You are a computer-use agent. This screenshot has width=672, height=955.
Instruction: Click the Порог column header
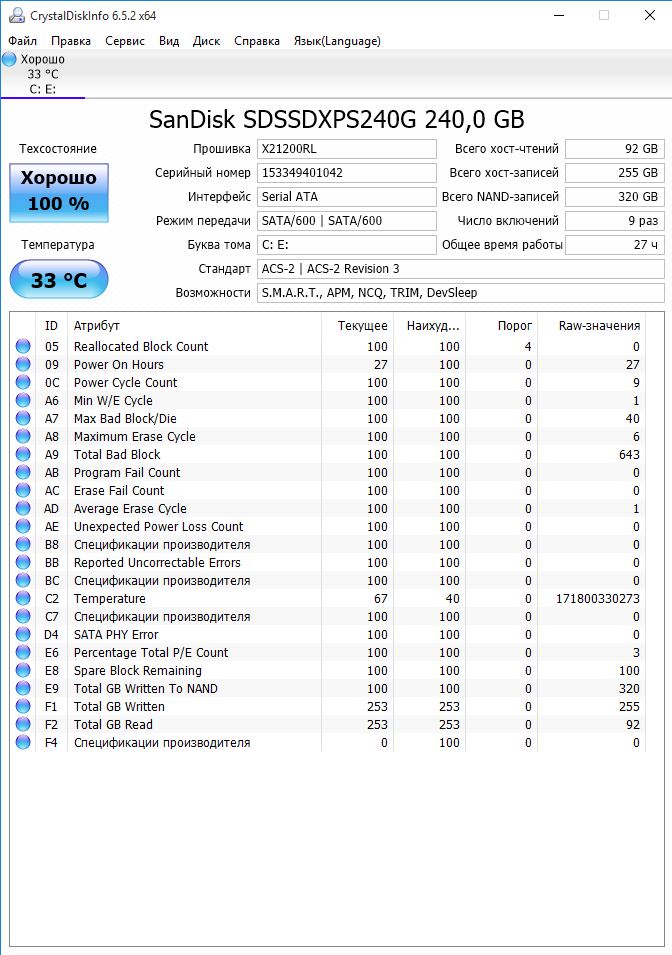coord(502,326)
